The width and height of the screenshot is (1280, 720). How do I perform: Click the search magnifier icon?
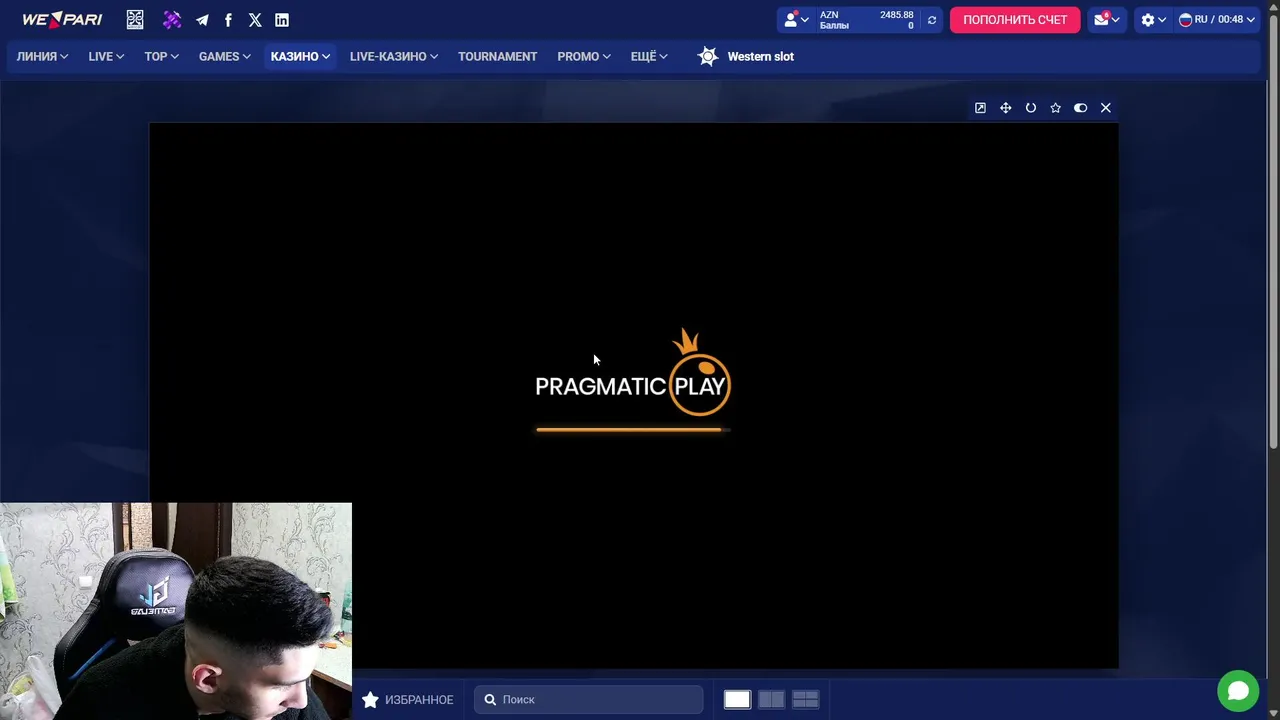tap(490, 700)
